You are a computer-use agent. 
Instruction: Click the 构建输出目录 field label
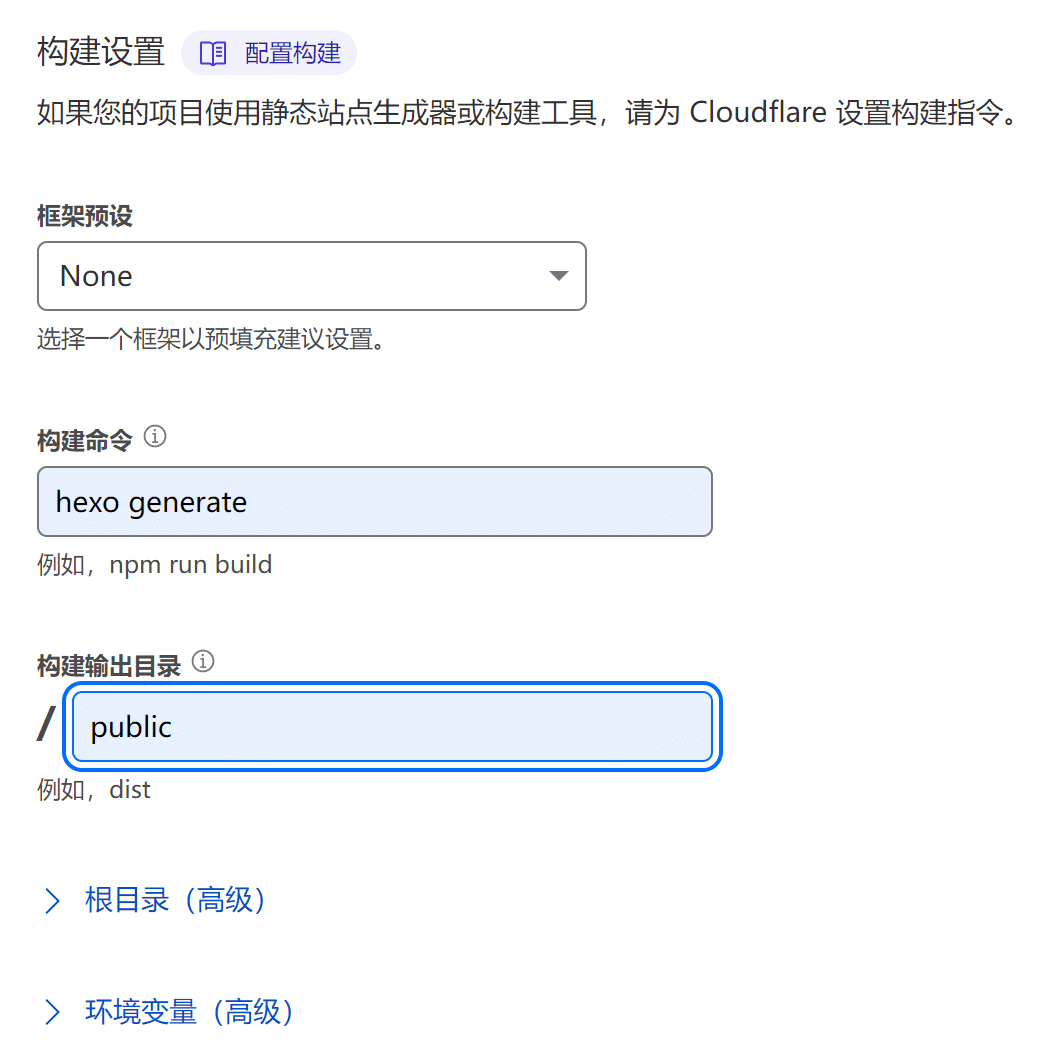pos(109,666)
